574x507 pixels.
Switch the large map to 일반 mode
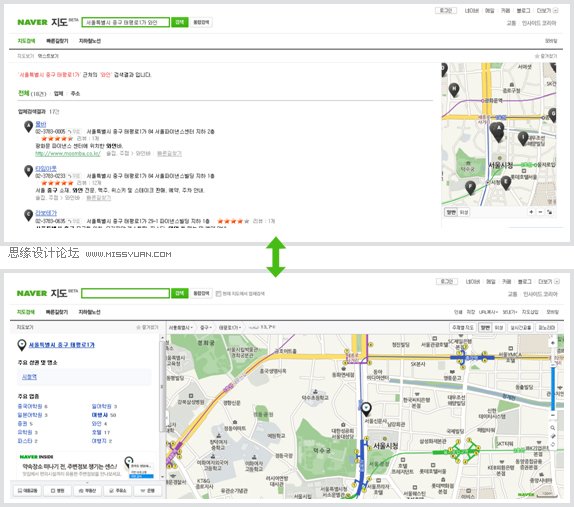(485, 327)
